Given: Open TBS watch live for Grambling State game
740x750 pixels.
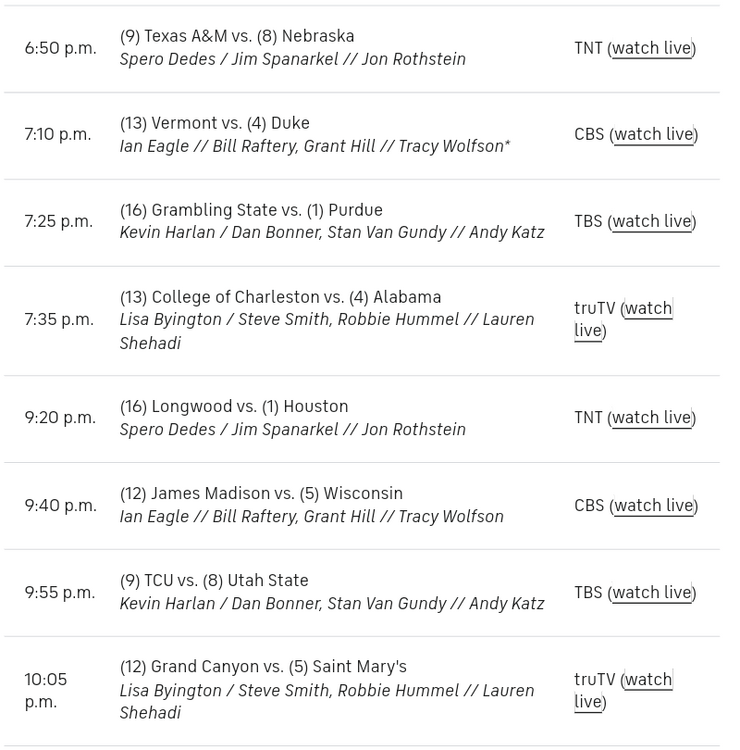Looking at the screenshot, I should (x=651, y=221).
